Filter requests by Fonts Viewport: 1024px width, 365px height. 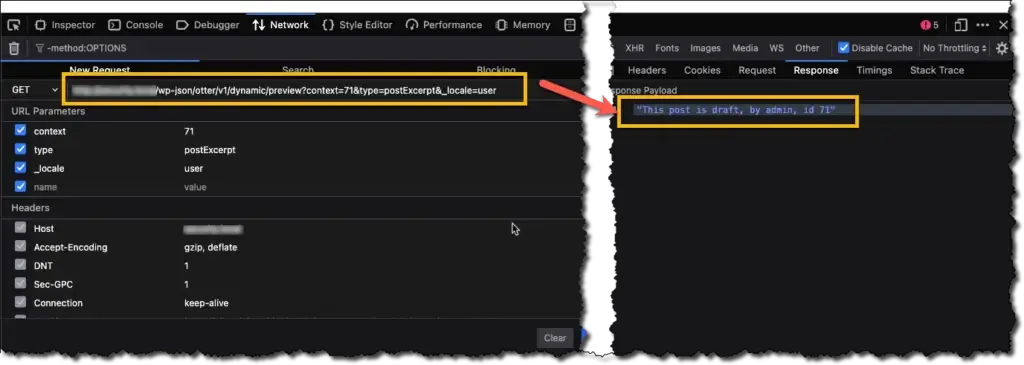[x=667, y=48]
